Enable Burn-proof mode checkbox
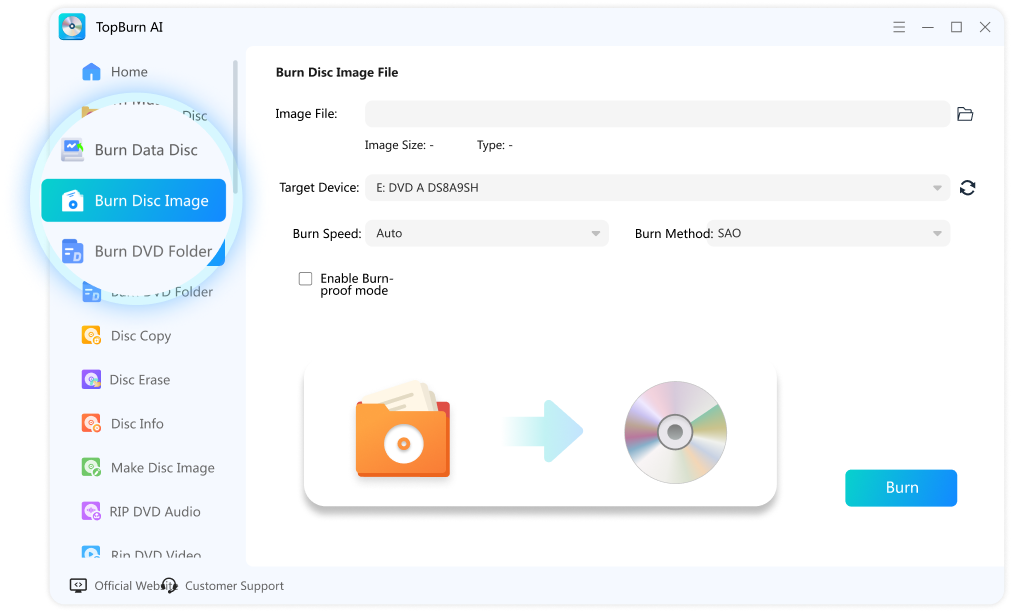This screenshot has height=611, width=1011. tap(306, 279)
